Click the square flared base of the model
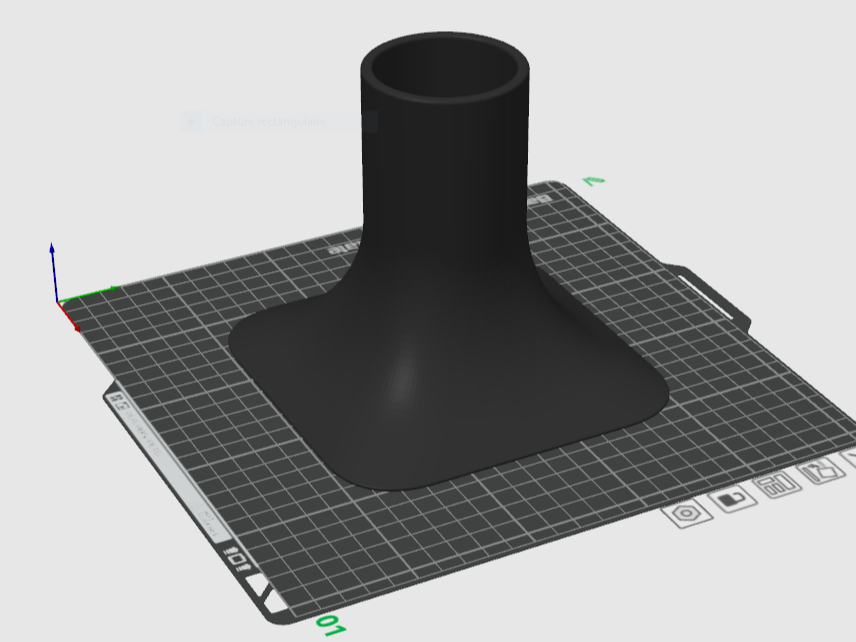The width and height of the screenshot is (856, 642). click(448, 393)
